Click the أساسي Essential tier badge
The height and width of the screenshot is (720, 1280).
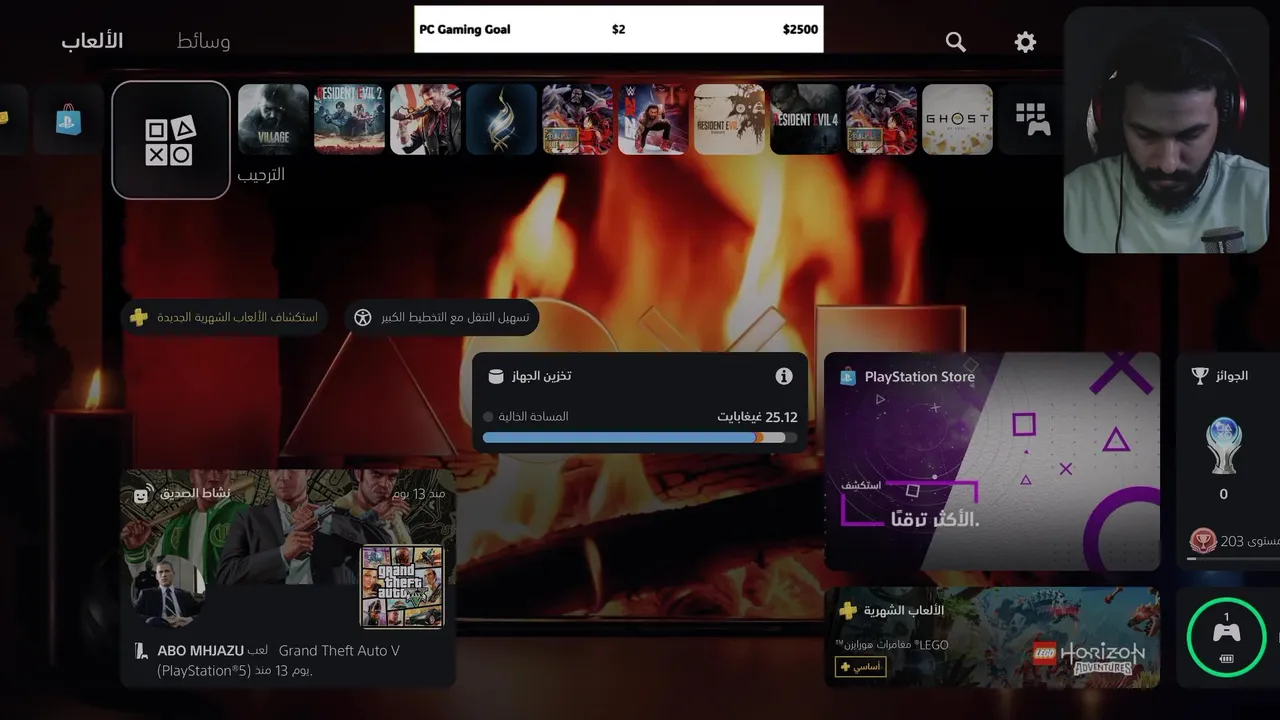pos(860,666)
